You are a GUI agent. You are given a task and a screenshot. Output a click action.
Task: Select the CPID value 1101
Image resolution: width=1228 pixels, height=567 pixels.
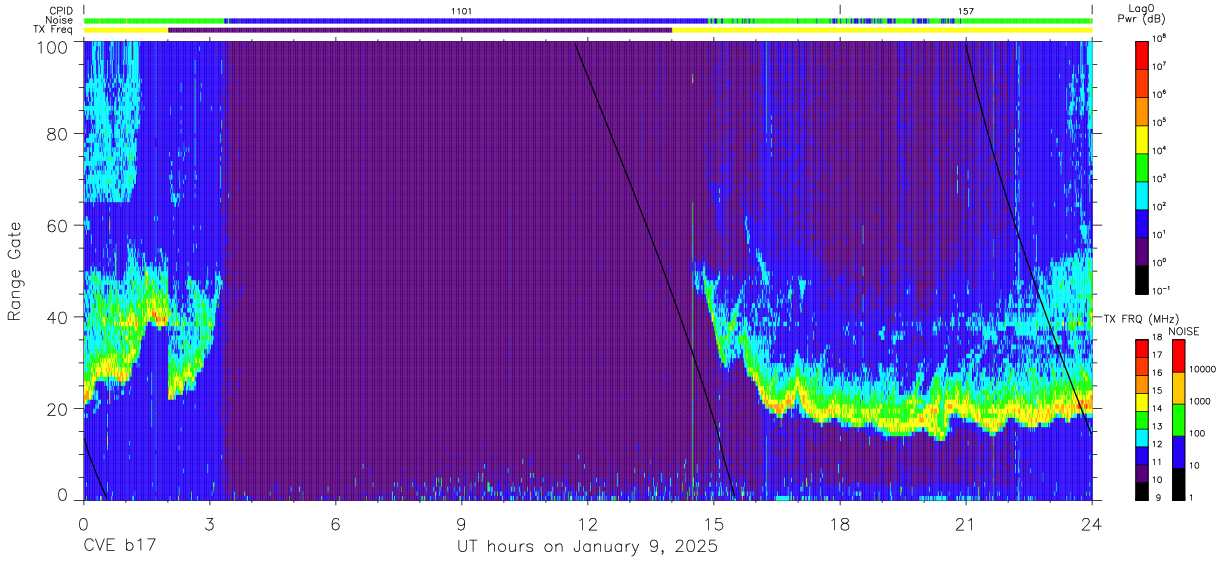[x=462, y=10]
